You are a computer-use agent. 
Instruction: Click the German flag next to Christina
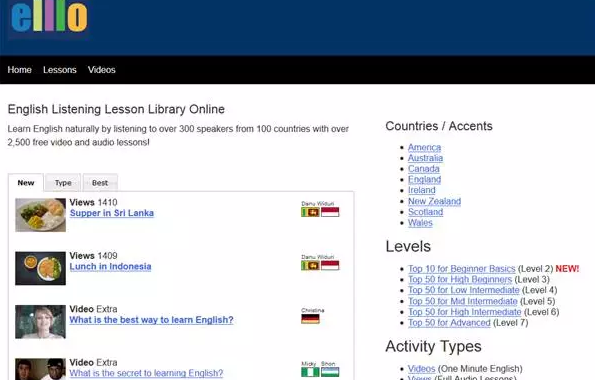click(x=310, y=319)
